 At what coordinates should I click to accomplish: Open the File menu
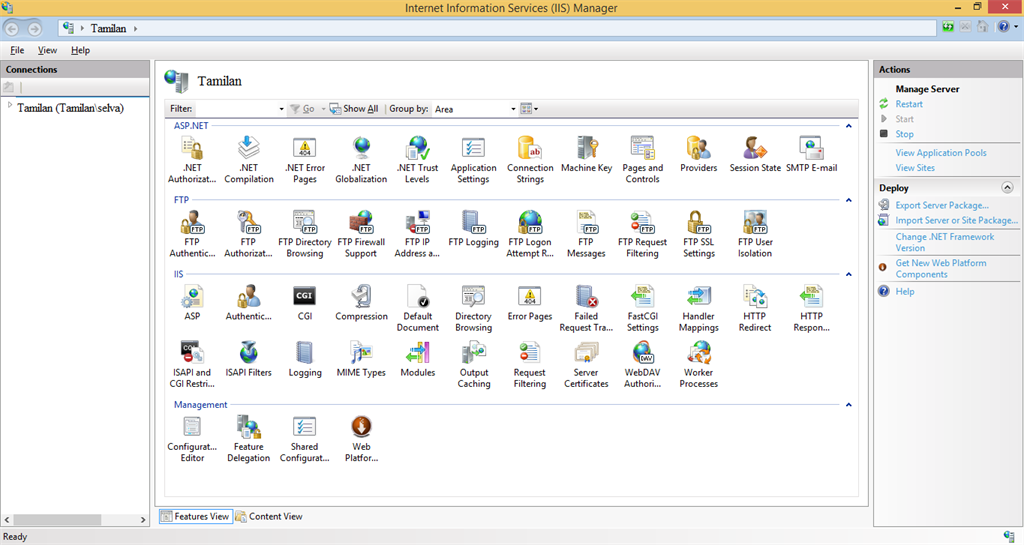click(17, 50)
